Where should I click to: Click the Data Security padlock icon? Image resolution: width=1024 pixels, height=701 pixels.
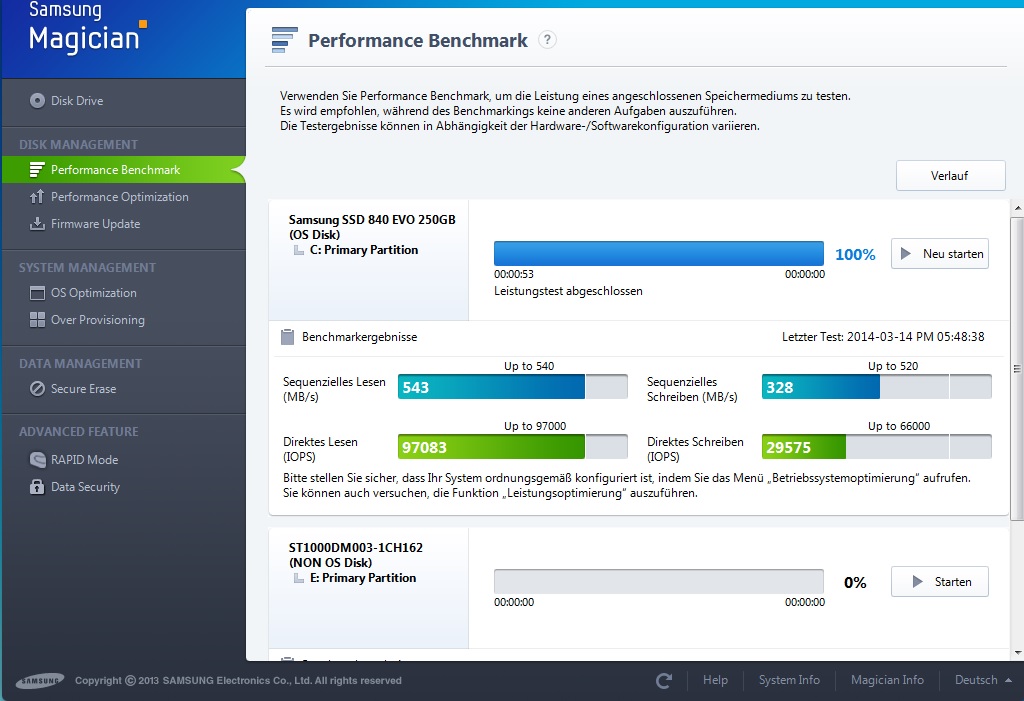(37, 487)
